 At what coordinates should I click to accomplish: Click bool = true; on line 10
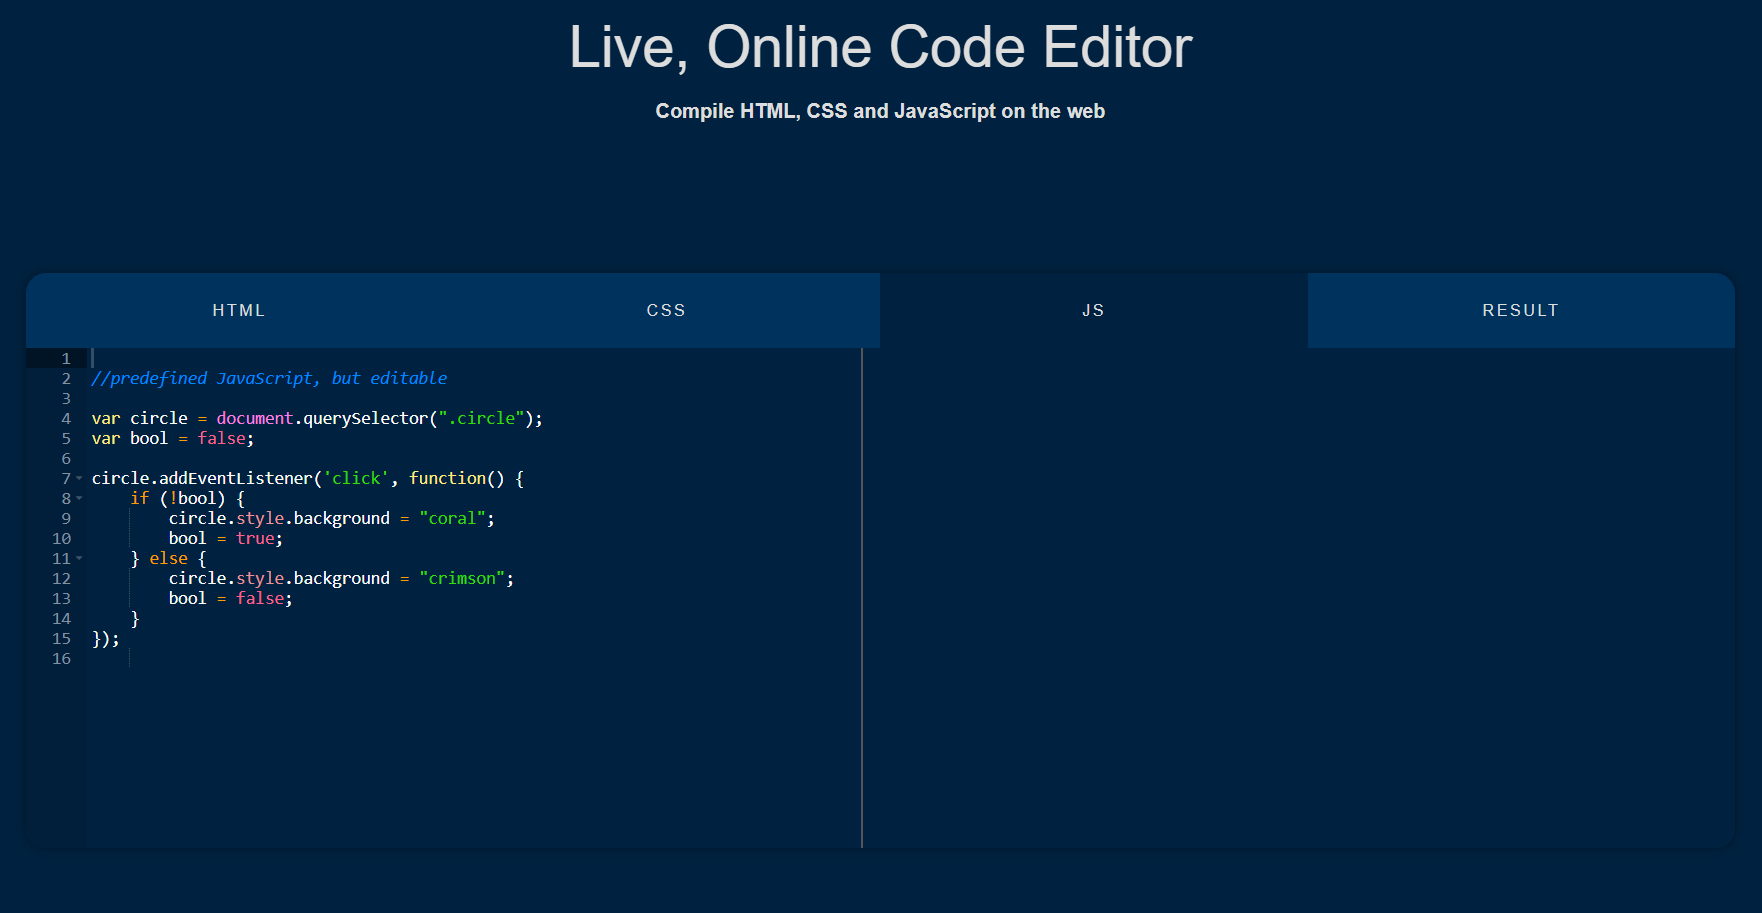(225, 538)
